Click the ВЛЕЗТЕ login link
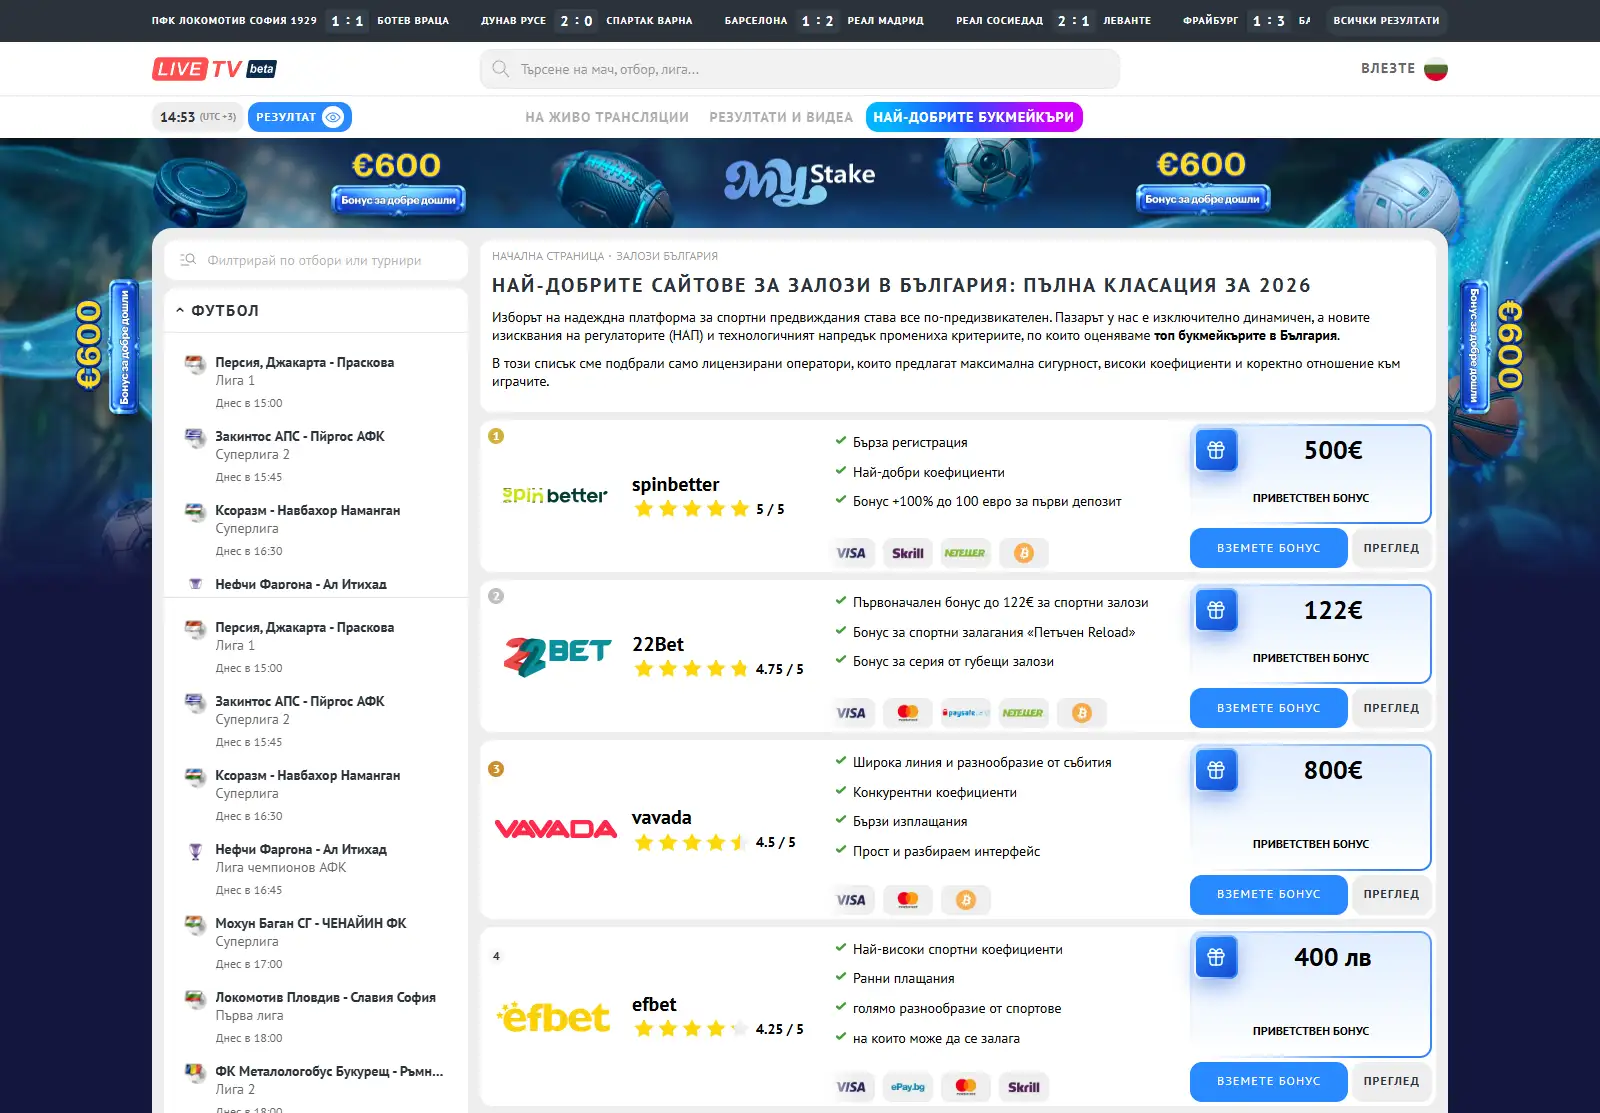The height and width of the screenshot is (1113, 1600). (1388, 68)
